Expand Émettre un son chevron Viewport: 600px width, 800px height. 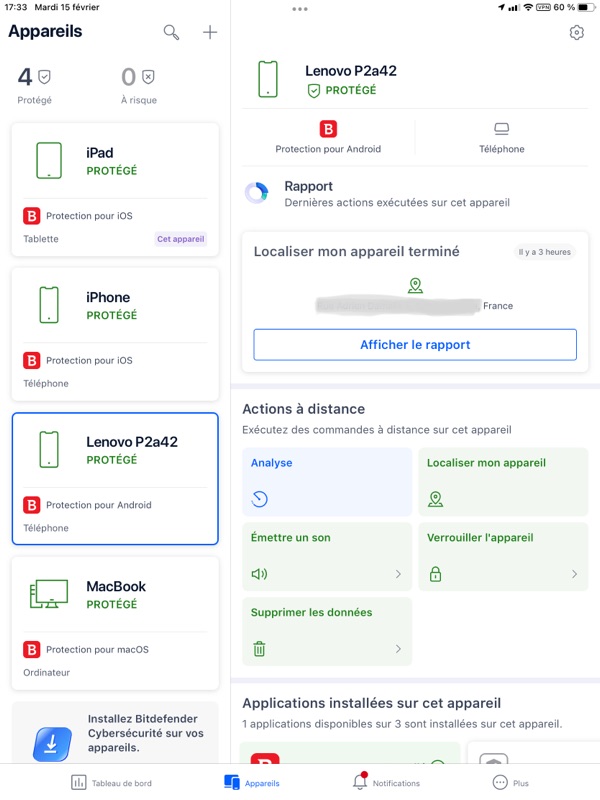click(398, 574)
